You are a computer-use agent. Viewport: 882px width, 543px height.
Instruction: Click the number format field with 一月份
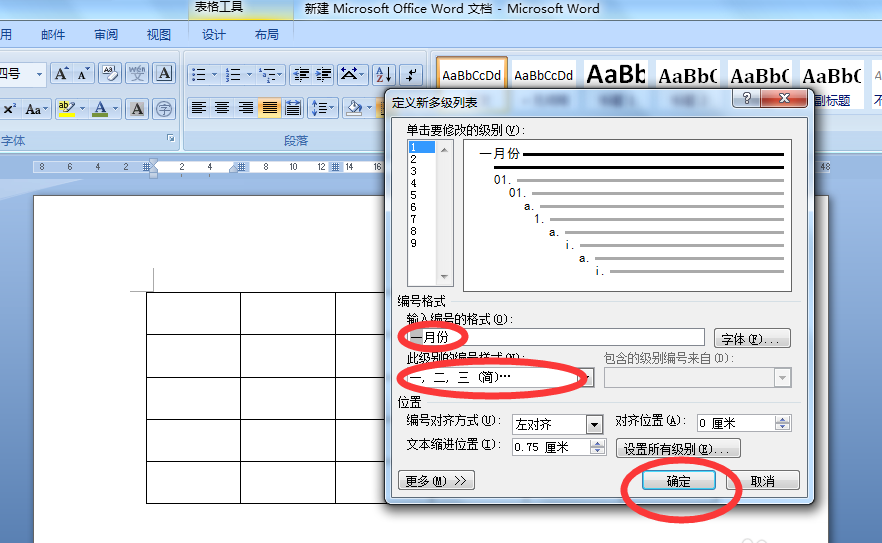click(x=555, y=337)
